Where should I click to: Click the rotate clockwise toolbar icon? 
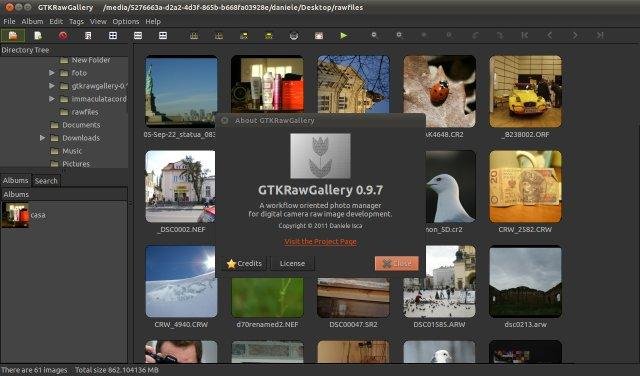coord(500,36)
